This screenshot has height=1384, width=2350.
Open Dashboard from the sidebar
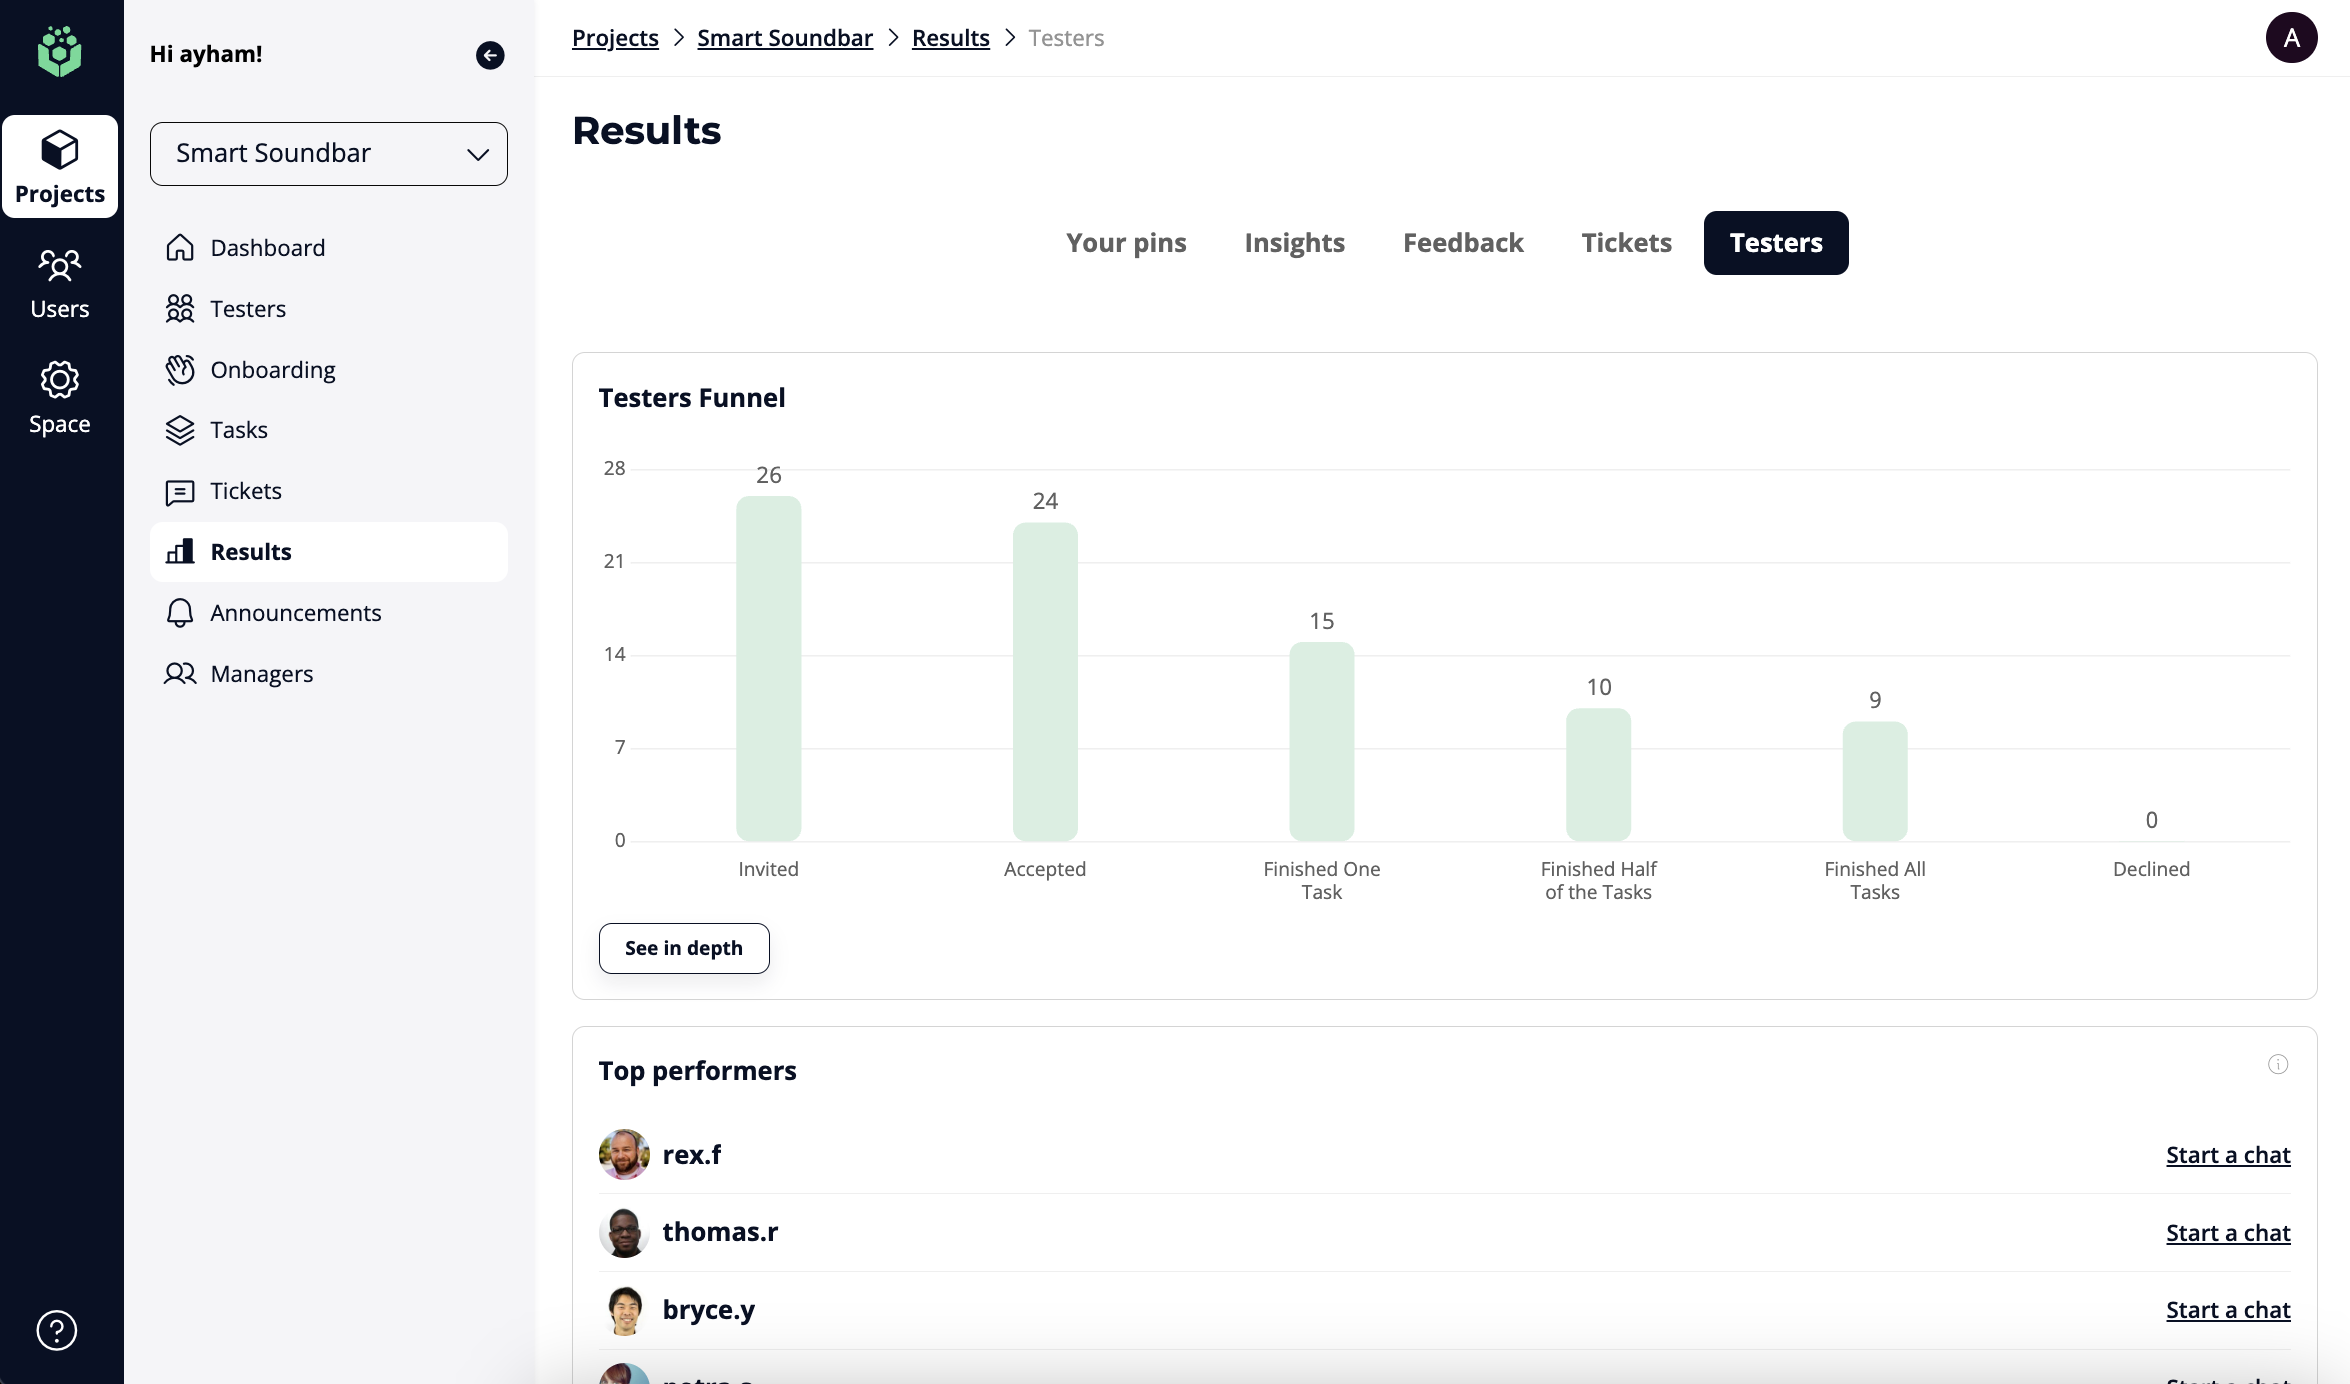267,248
